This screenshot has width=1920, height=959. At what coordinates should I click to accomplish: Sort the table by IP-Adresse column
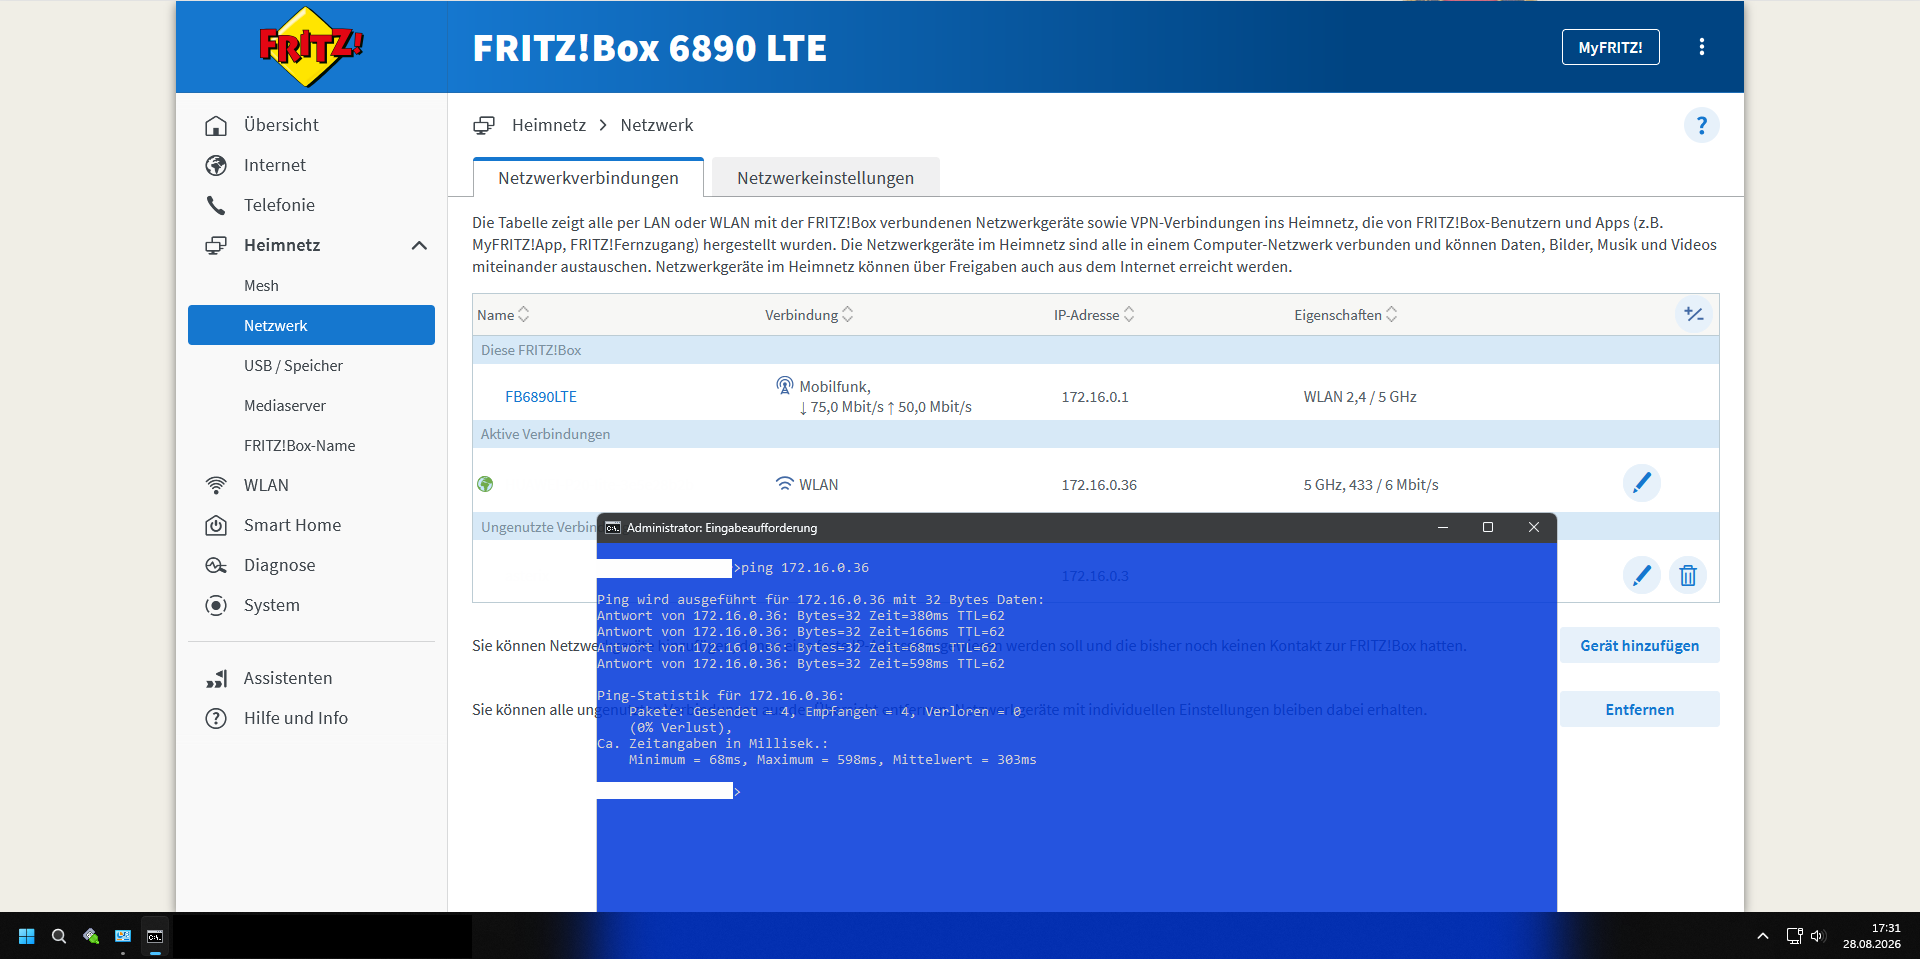pyautogui.click(x=1094, y=314)
